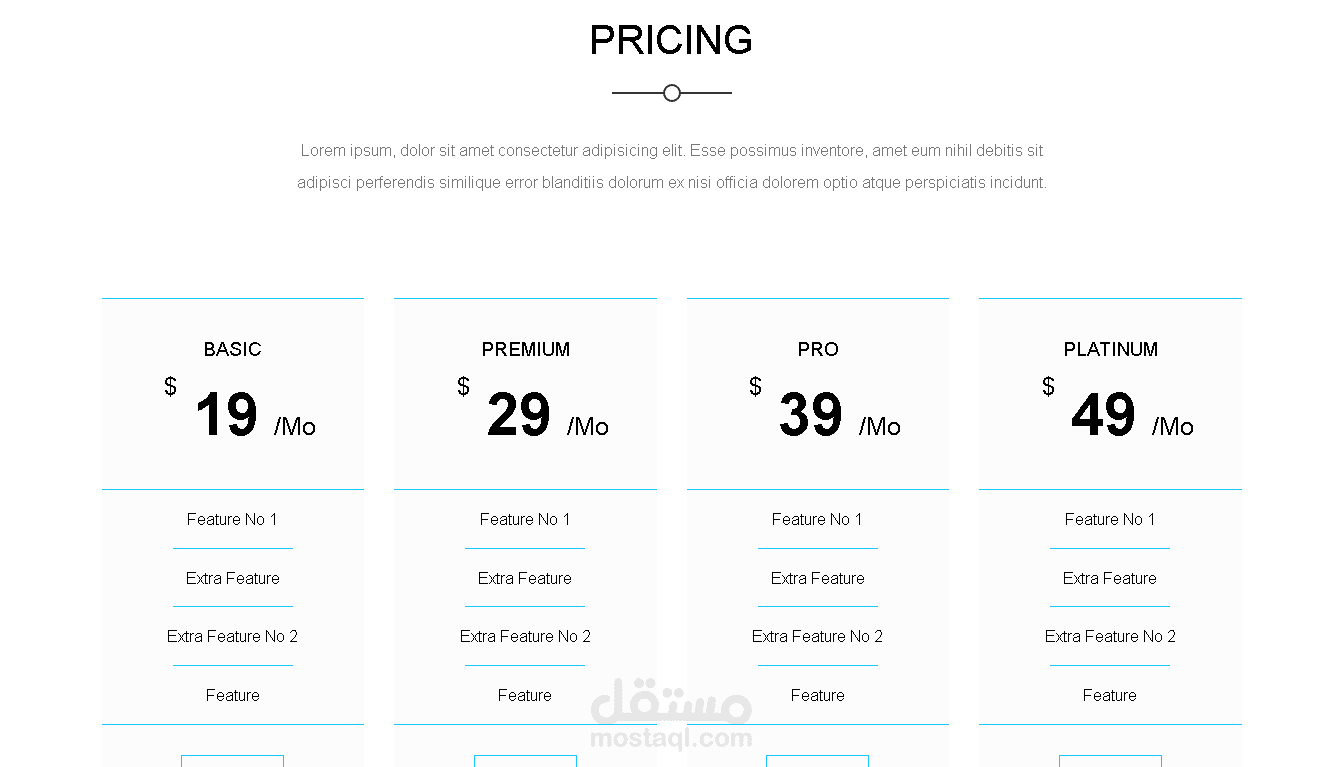Click the Lorem ipsum description paragraph

point(671,167)
